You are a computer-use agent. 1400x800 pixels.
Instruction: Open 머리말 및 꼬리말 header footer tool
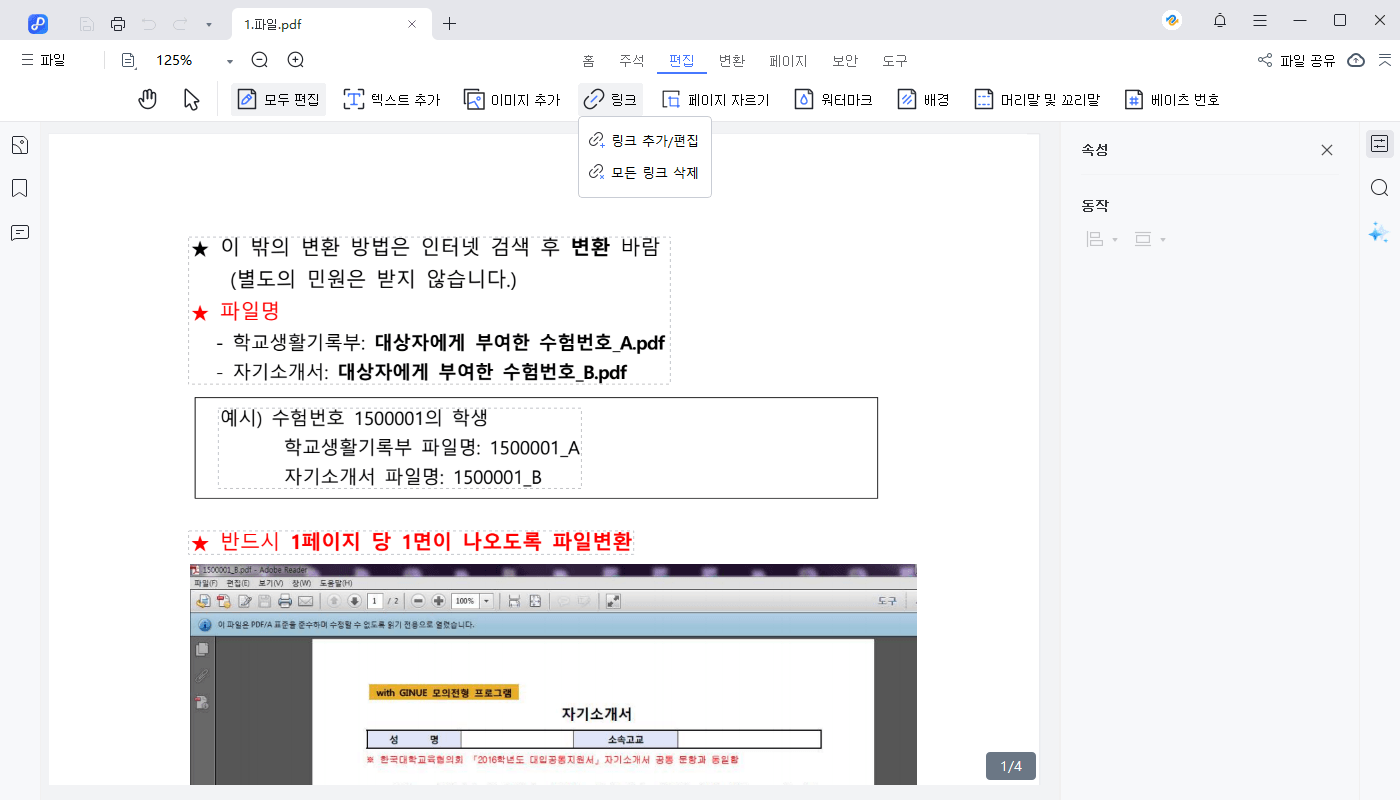pyautogui.click(x=1037, y=99)
